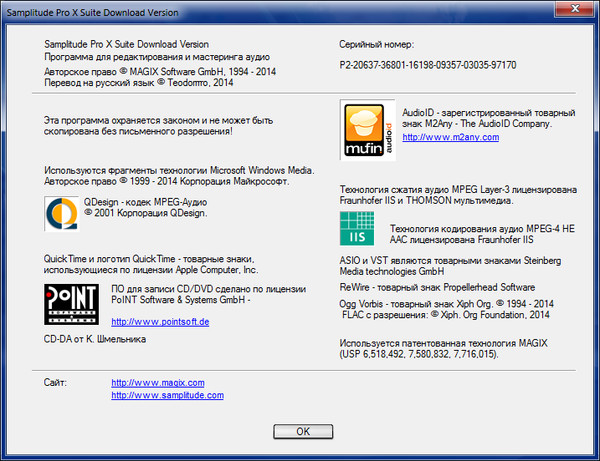The height and width of the screenshot is (461, 600).
Task: Click the PoINT Software logo
Action: pyautogui.click(x=70, y=303)
